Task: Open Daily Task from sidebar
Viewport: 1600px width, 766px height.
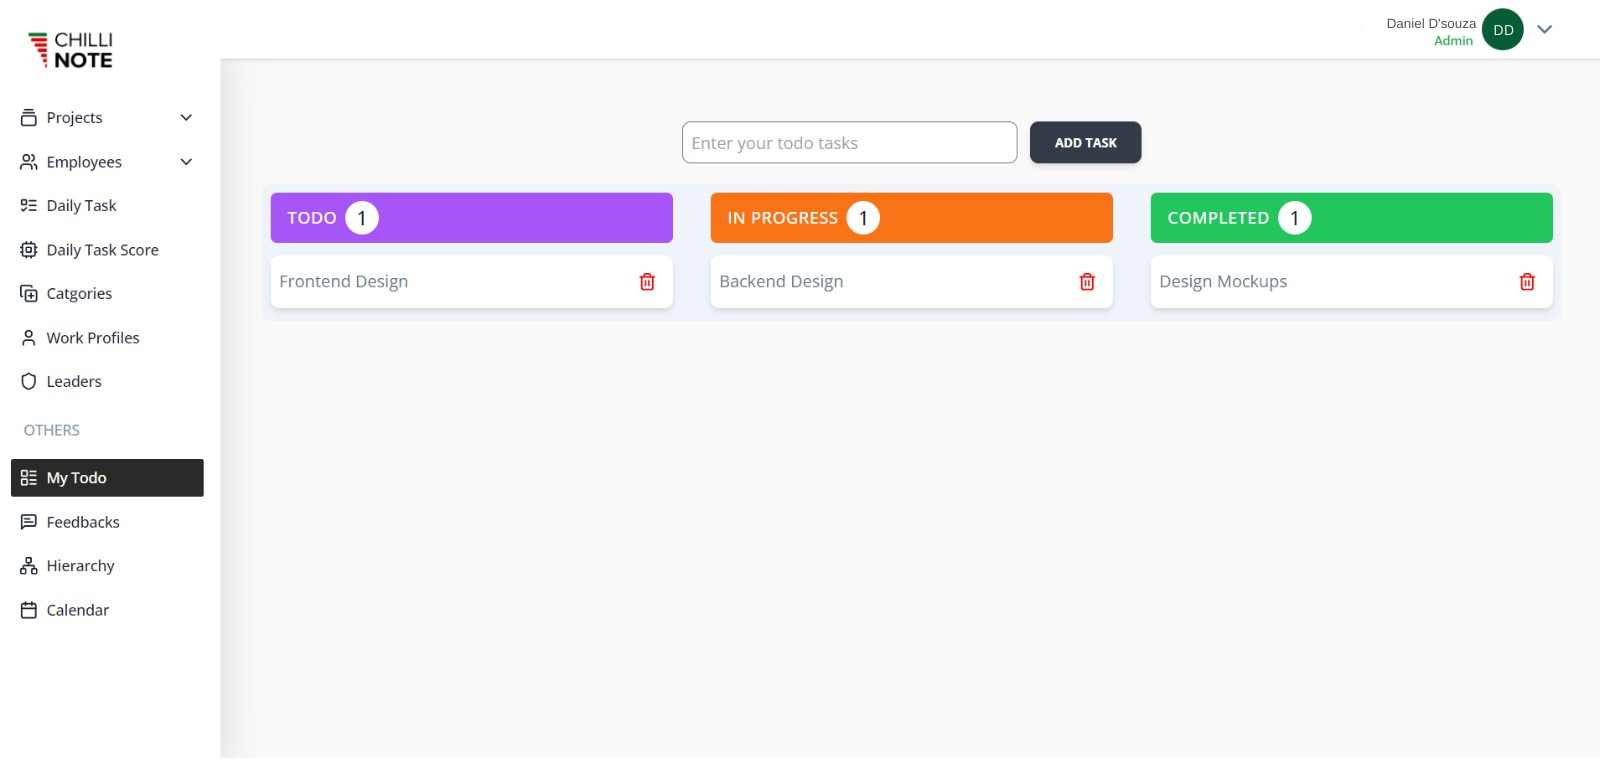Action: [81, 206]
